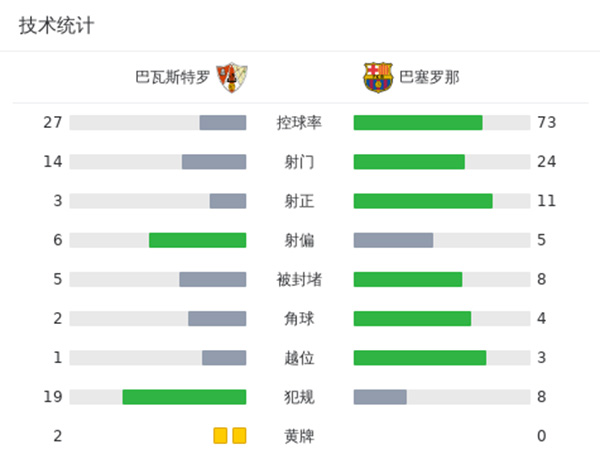Click the second yellow card icon
Viewport: 600px width, 459px height.
(x=239, y=436)
